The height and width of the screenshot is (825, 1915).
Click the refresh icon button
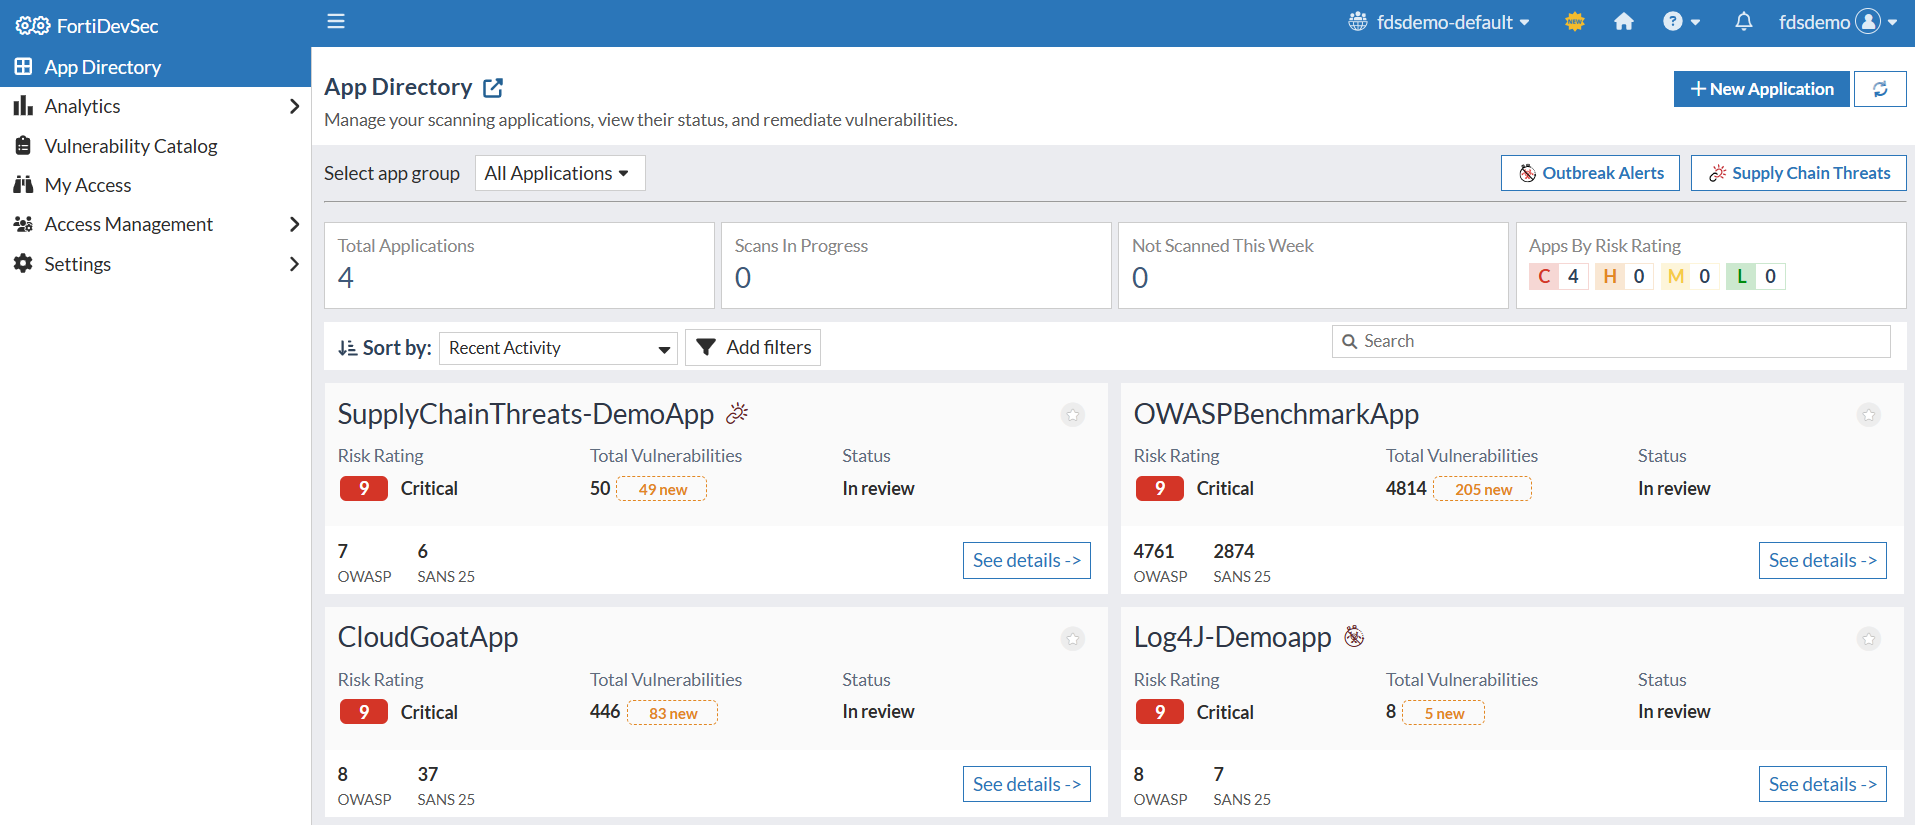point(1880,89)
